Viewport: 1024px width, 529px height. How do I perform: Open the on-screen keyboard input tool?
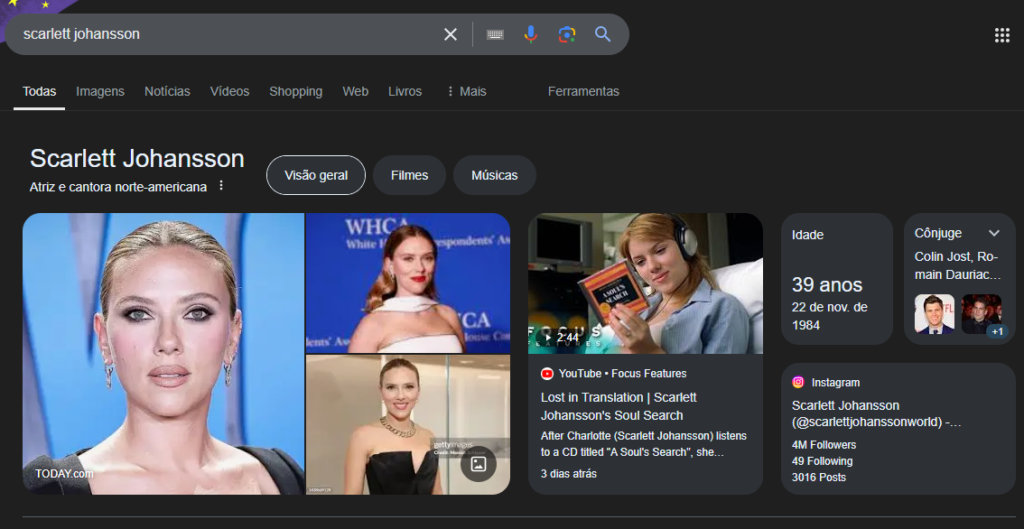click(495, 34)
